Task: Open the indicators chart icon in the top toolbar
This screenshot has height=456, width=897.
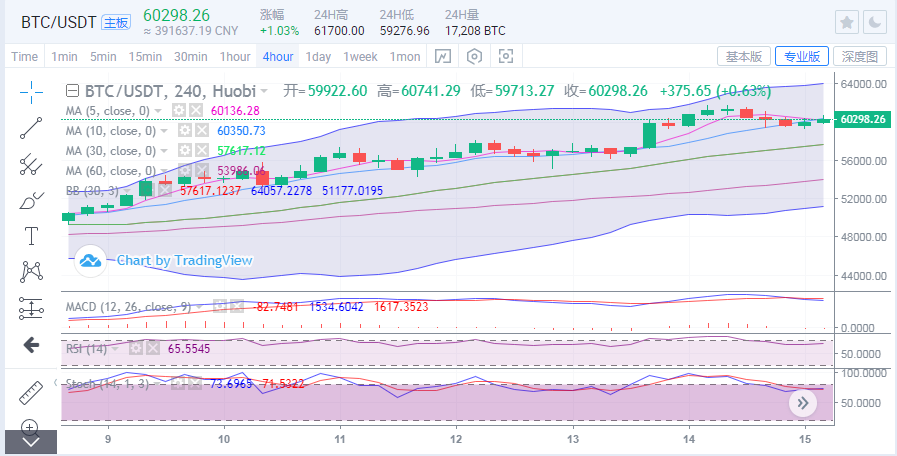Action: click(x=443, y=56)
